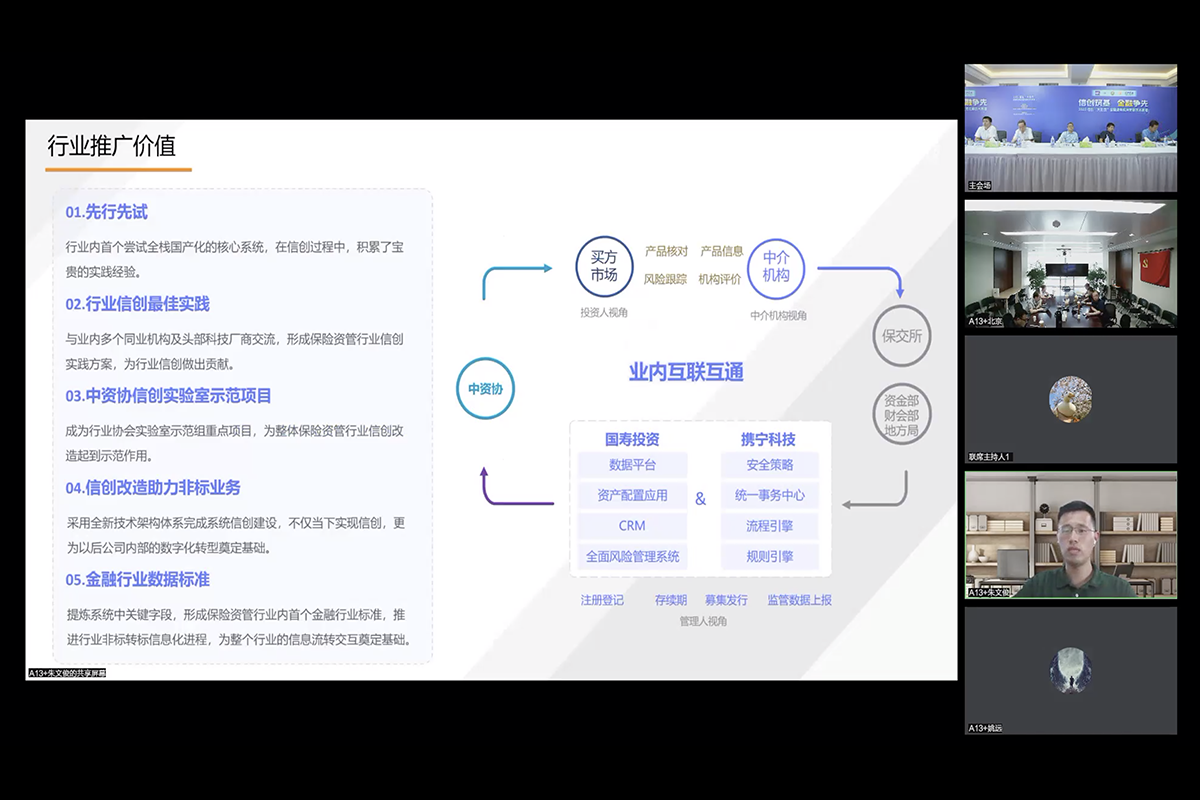
Task: Click the 数据平台 box
Action: [x=633, y=465]
